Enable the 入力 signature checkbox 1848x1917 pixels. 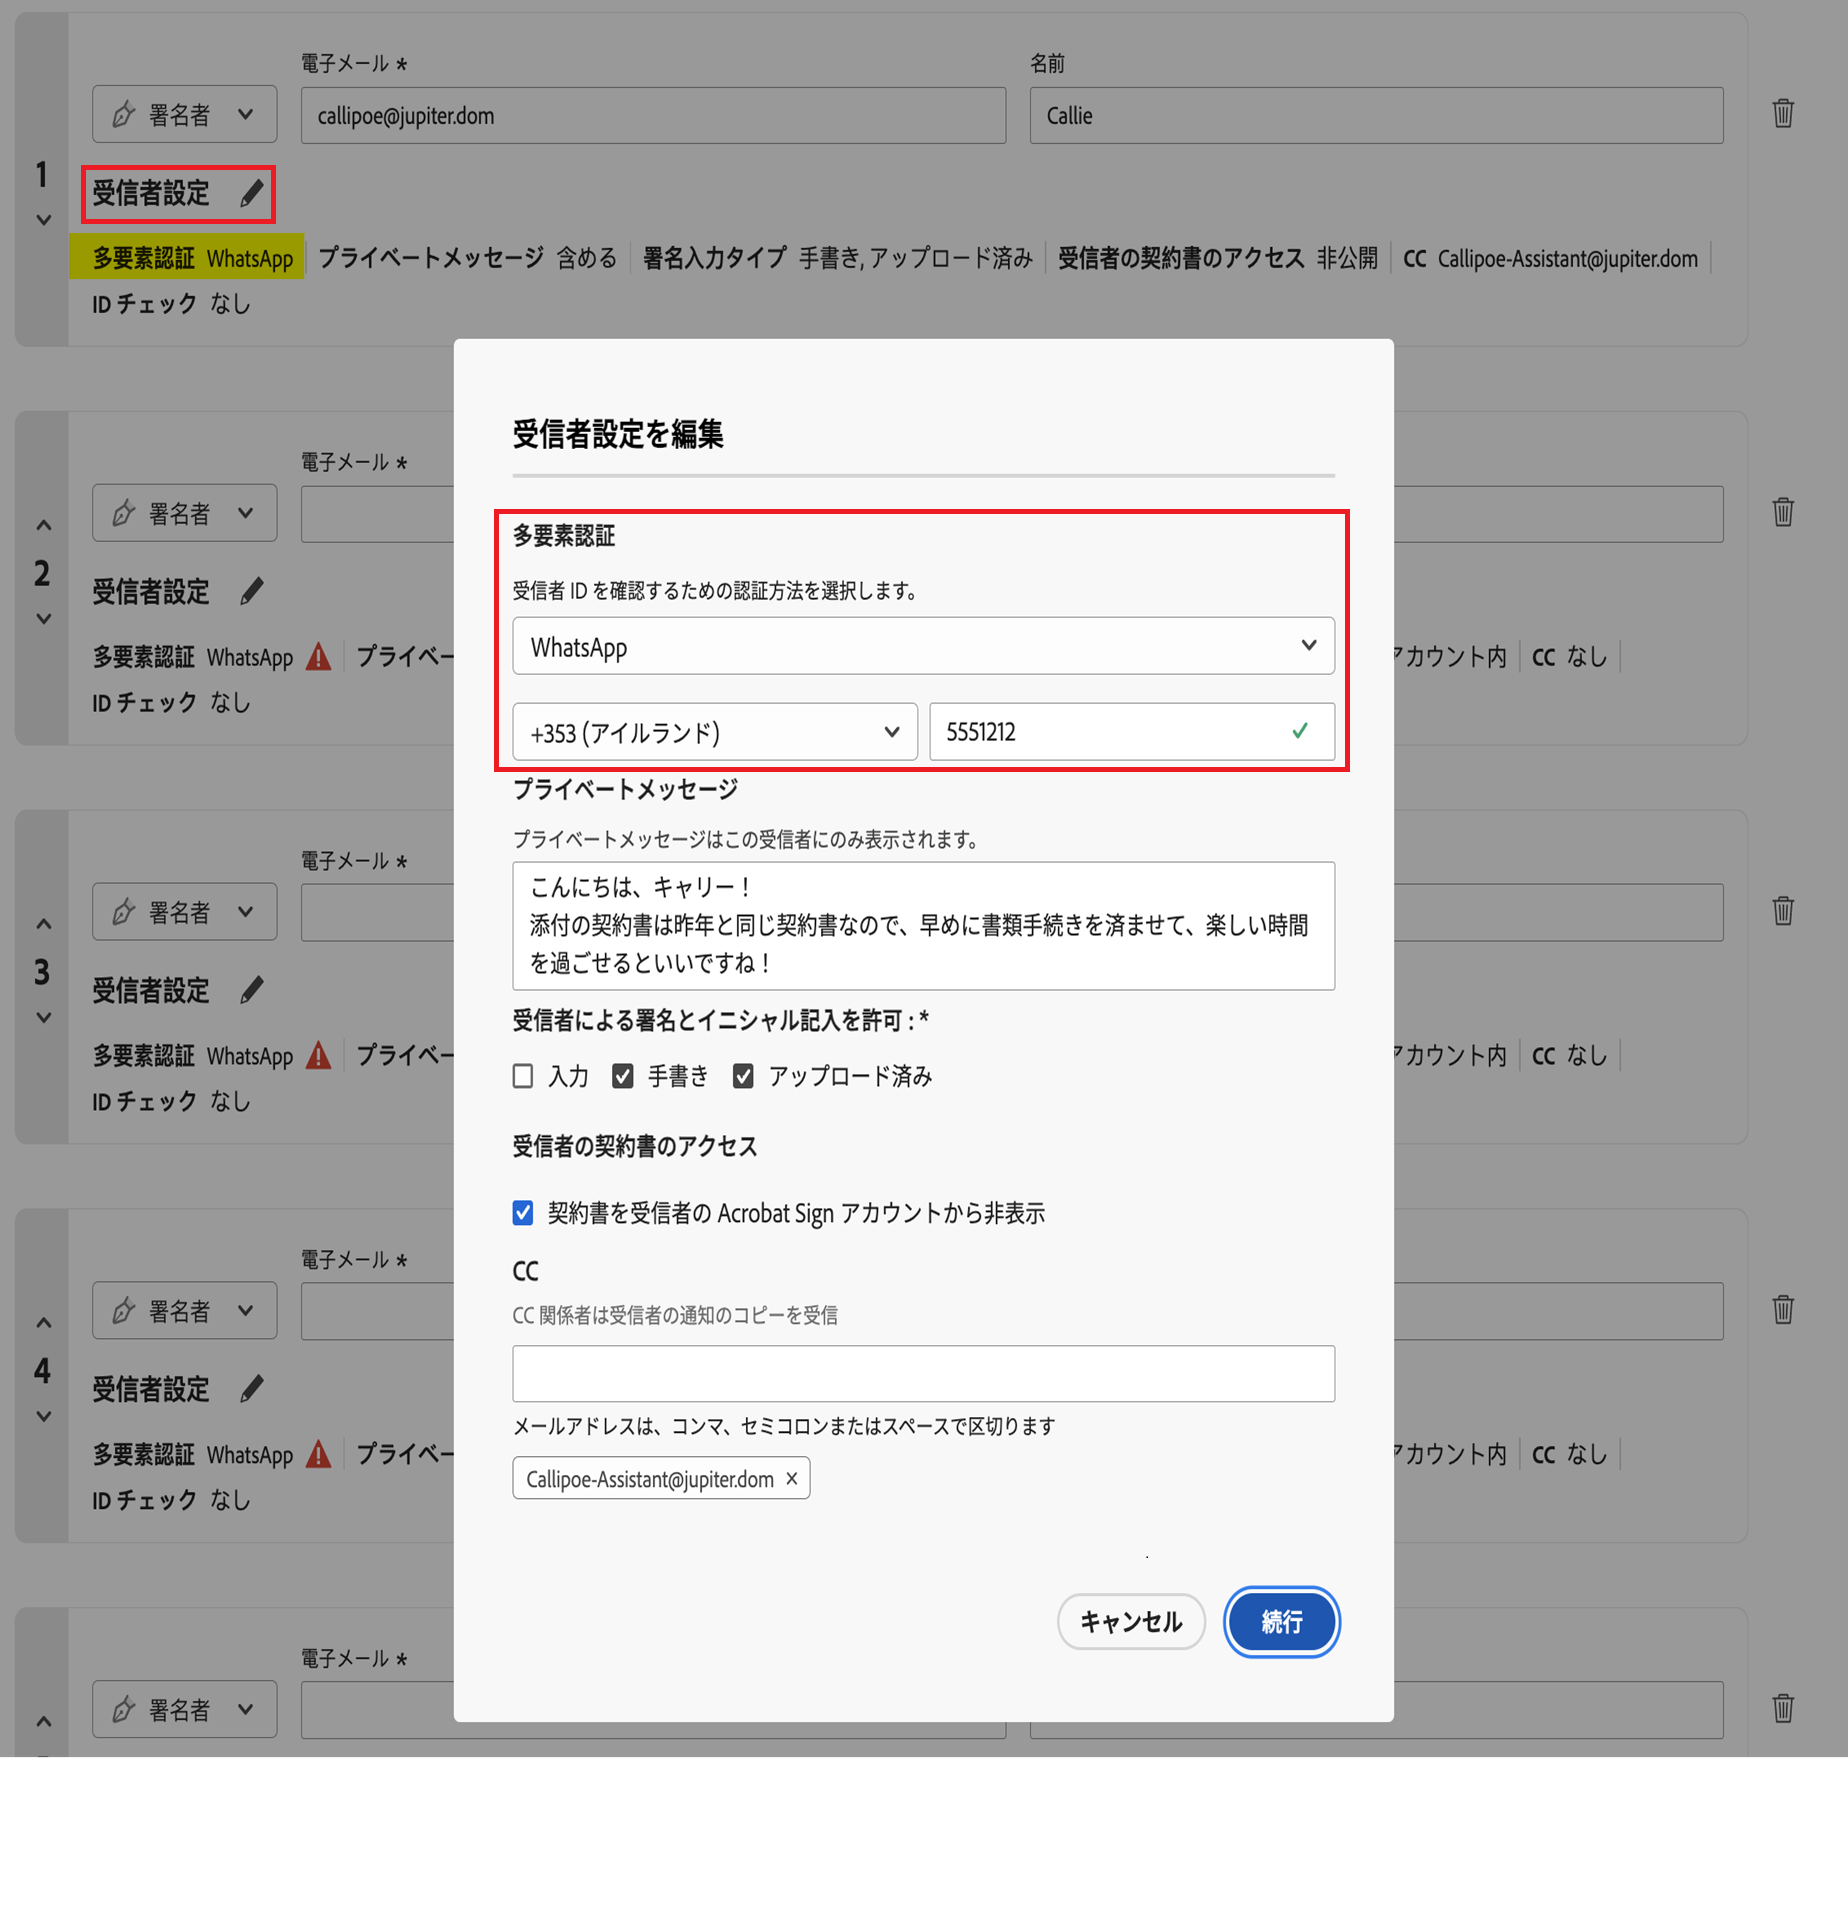tap(523, 1076)
